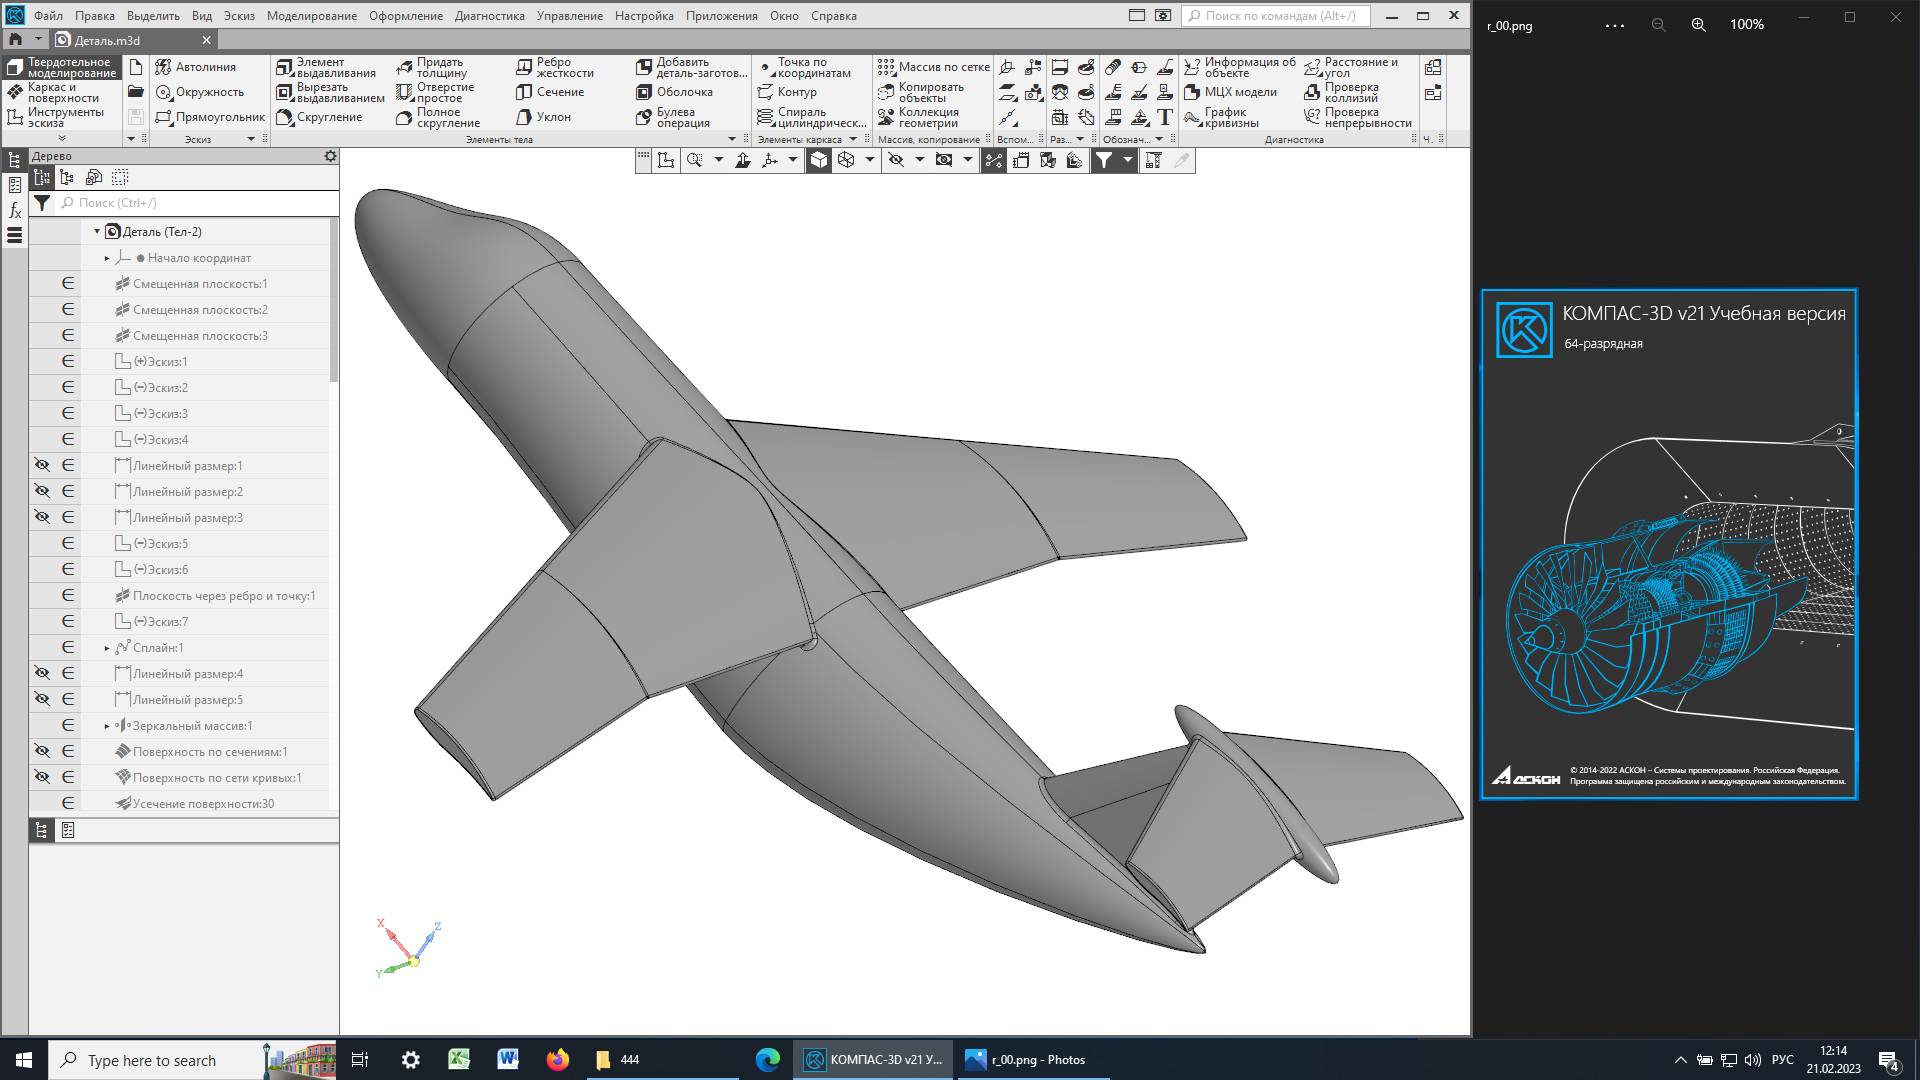Viewport: 1920px width, 1080px height.
Task: Select the text T annotation tool
Action: click(x=1165, y=117)
